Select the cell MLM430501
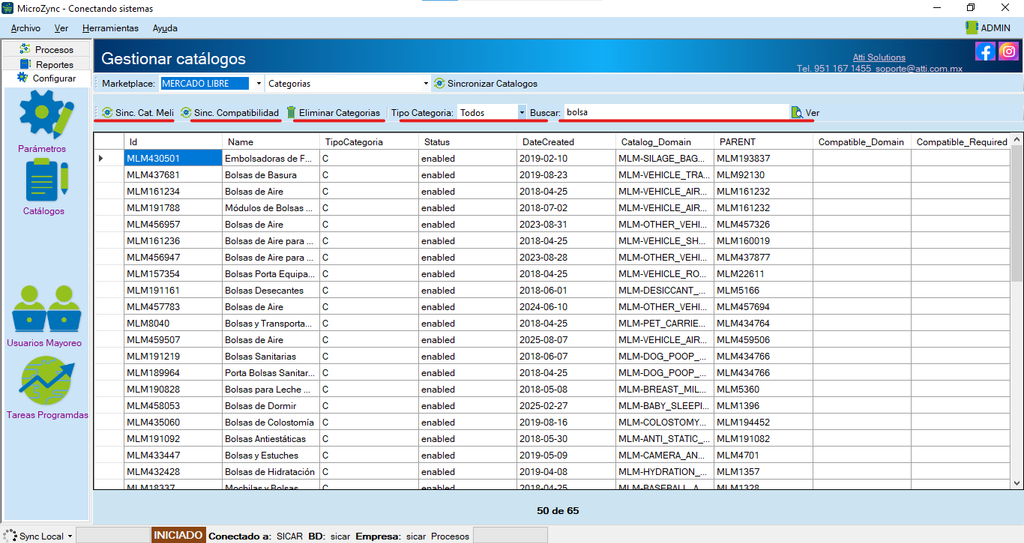Screen dimensions: 1024x543 [173, 158]
